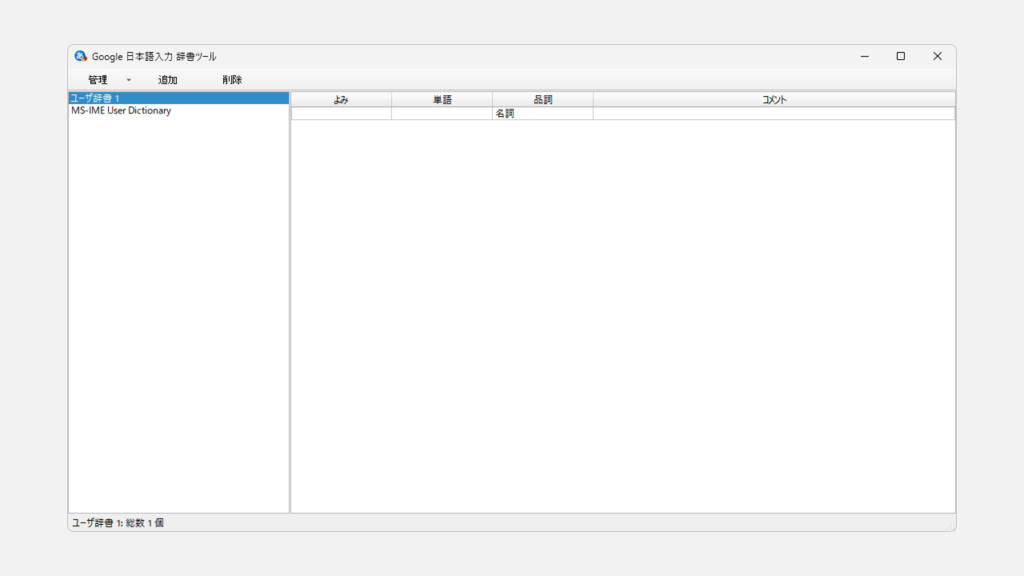Viewport: 1024px width, 576px height.
Task: Open the 名詞 part-of-speech cell
Action: [x=542, y=114]
